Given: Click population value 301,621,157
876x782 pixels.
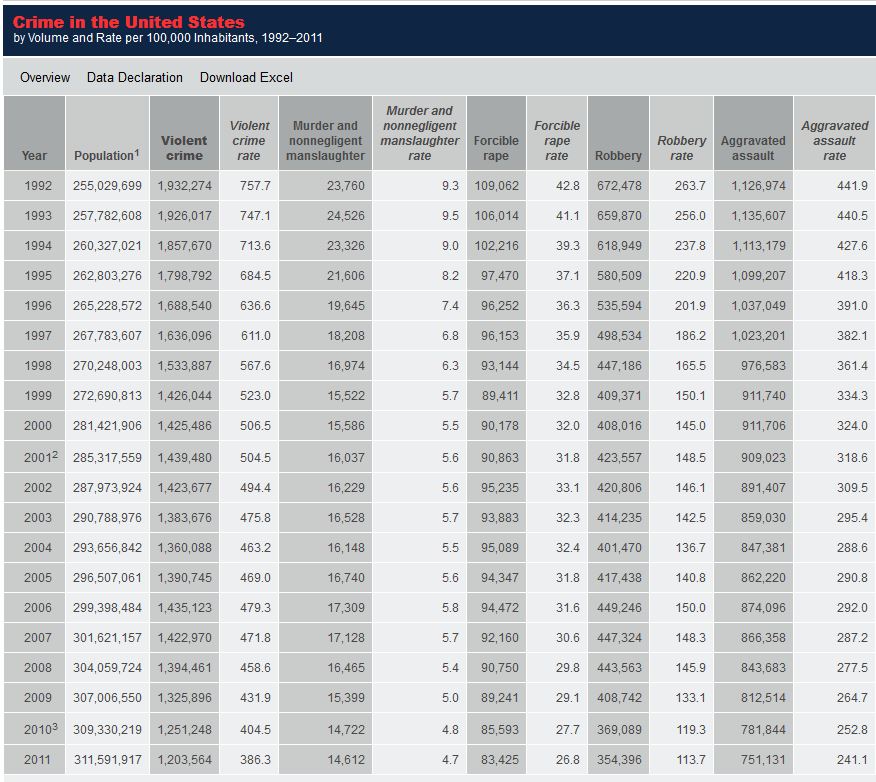Looking at the screenshot, I should (107, 638).
